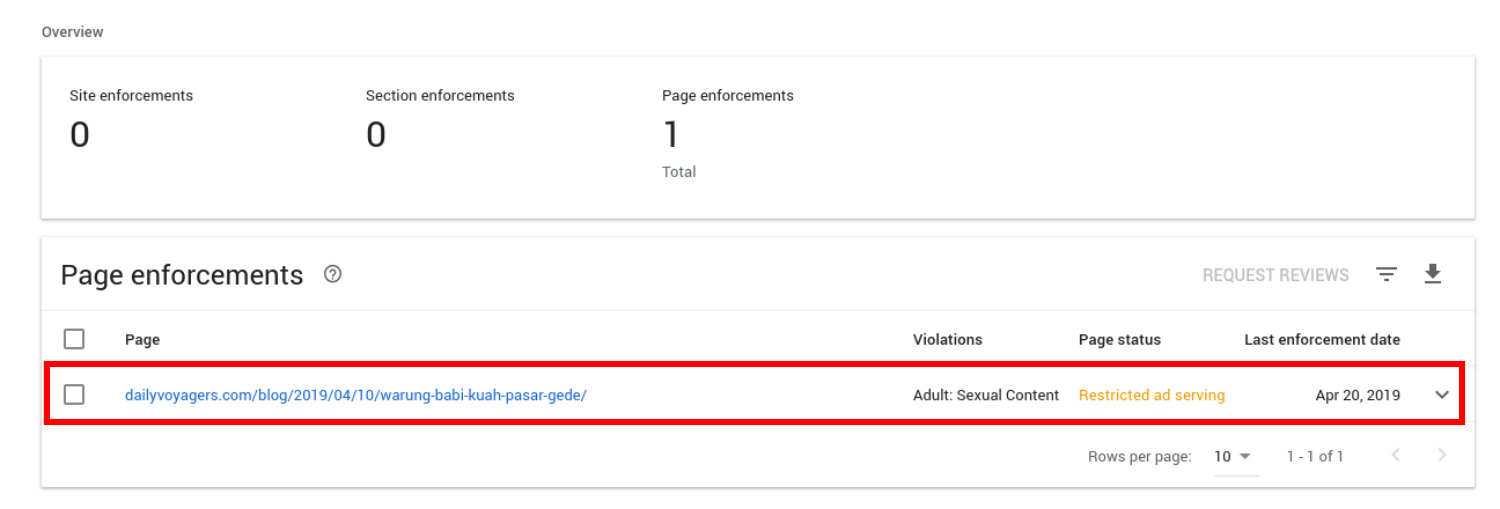
Task: Click the Overview heading
Action: [72, 32]
